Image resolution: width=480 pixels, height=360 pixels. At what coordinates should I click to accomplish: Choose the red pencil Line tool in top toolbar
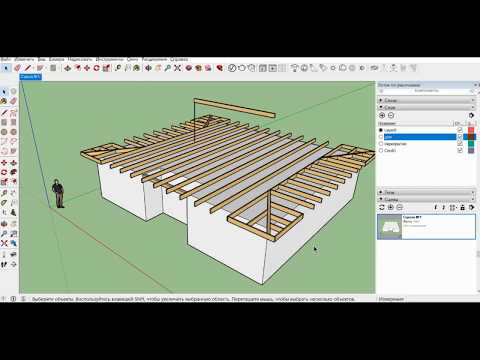point(28,68)
